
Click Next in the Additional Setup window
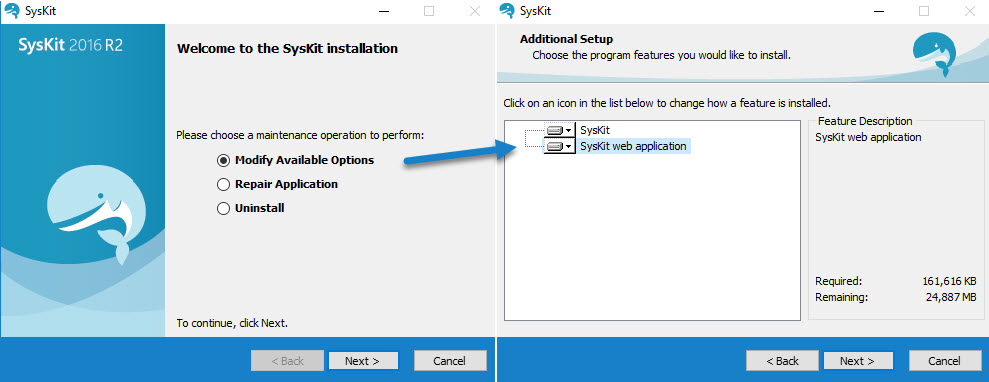tap(858, 361)
